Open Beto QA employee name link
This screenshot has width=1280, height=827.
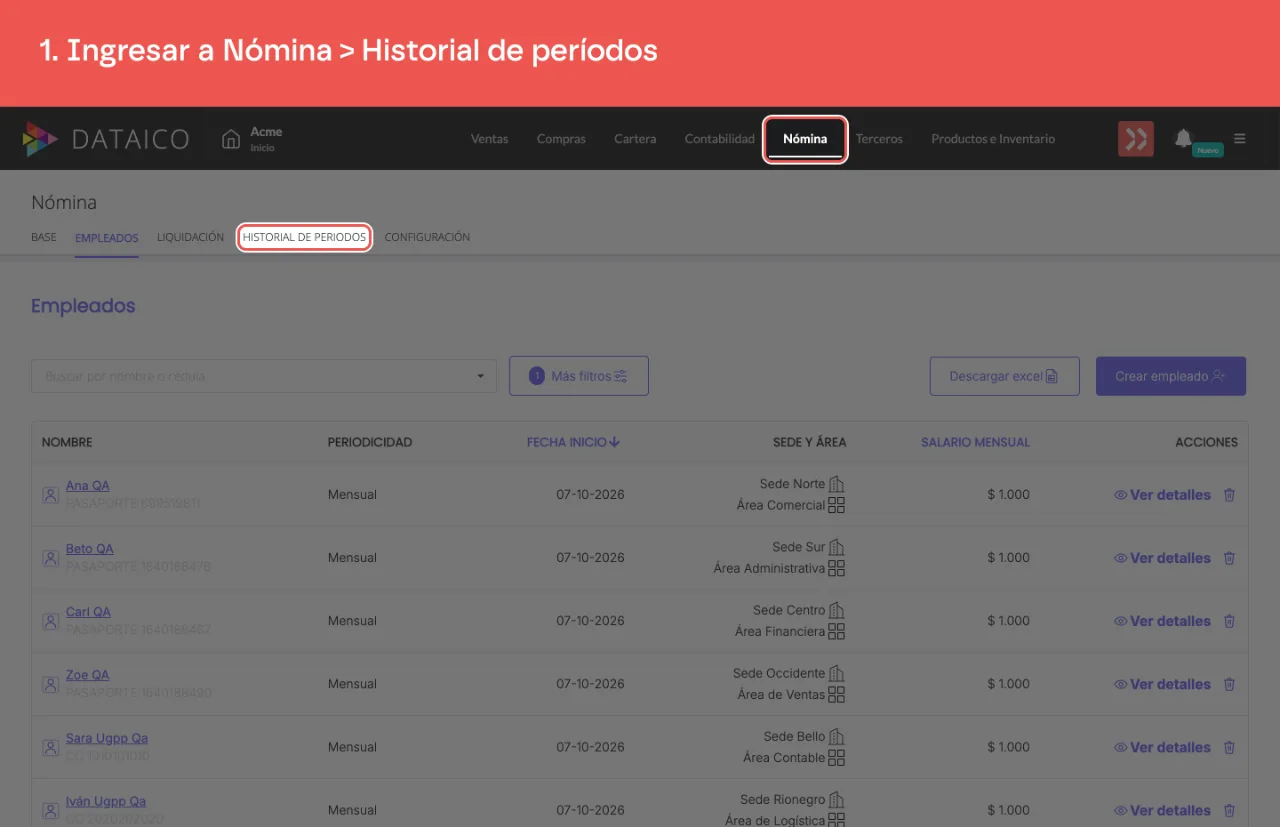pyautogui.click(x=90, y=549)
